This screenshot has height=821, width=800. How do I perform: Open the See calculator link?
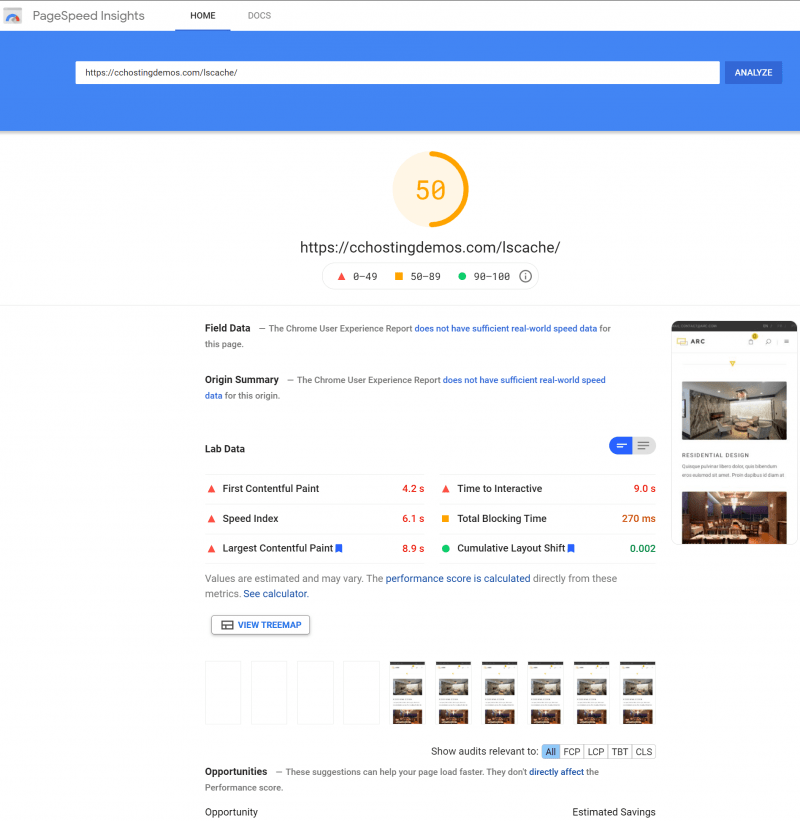(275, 593)
